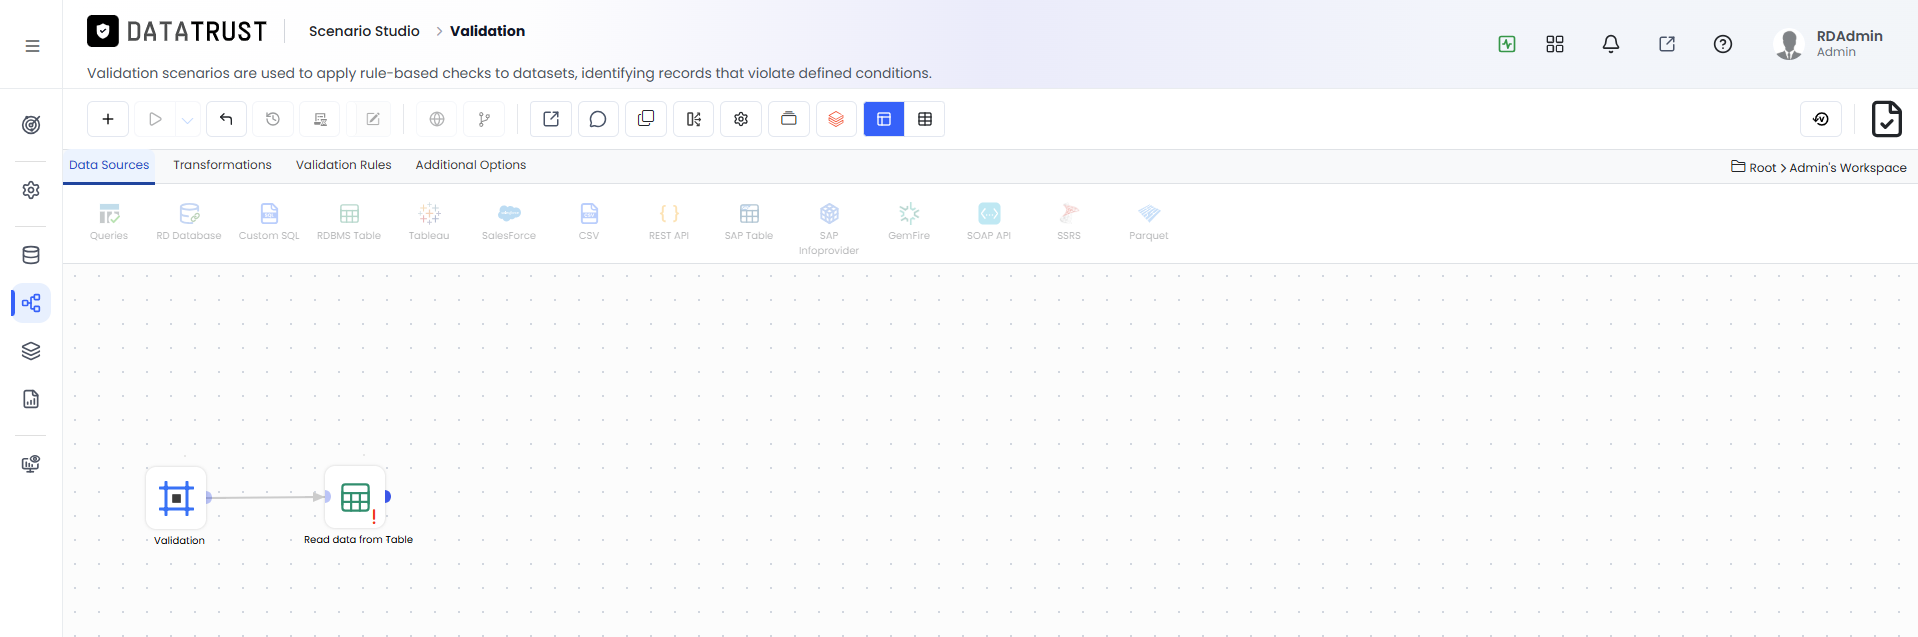Open the sidebar settings gear icon
The height and width of the screenshot is (637, 1918).
click(x=31, y=190)
